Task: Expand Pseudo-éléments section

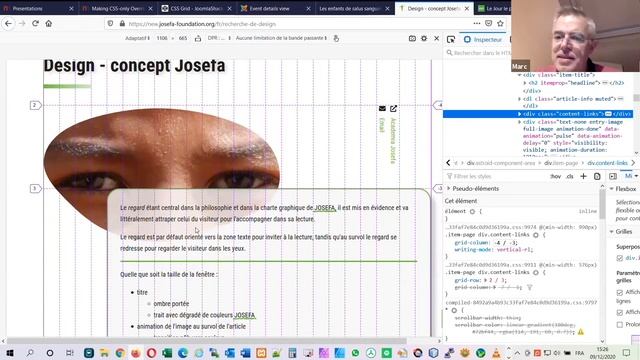Action: [x=449, y=189]
